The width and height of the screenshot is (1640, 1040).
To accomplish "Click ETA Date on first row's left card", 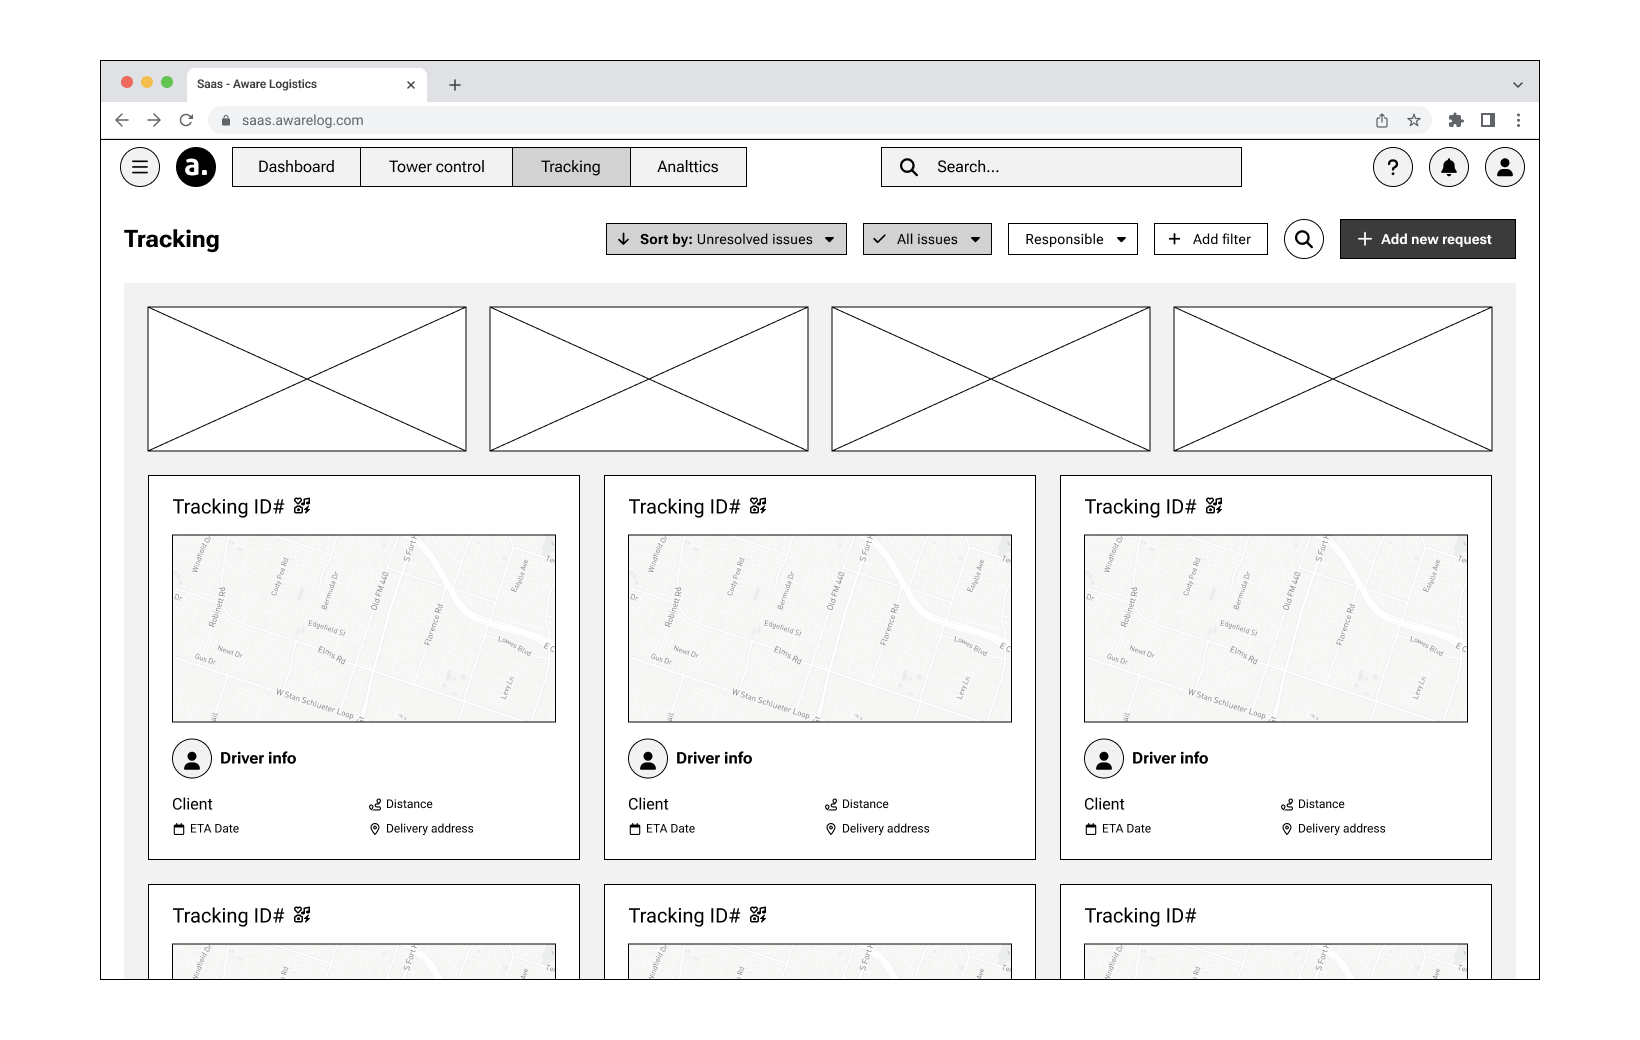I will click(214, 829).
